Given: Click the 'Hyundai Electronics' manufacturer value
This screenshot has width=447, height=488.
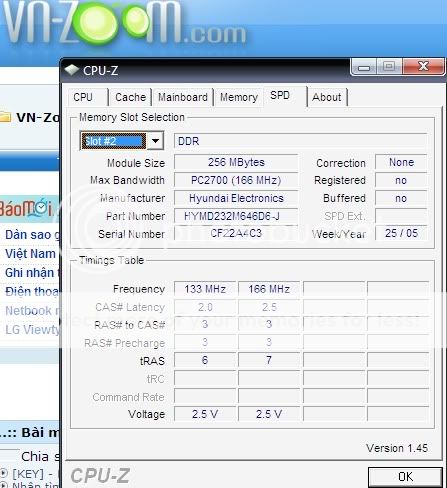Looking at the screenshot, I should (x=236, y=198).
